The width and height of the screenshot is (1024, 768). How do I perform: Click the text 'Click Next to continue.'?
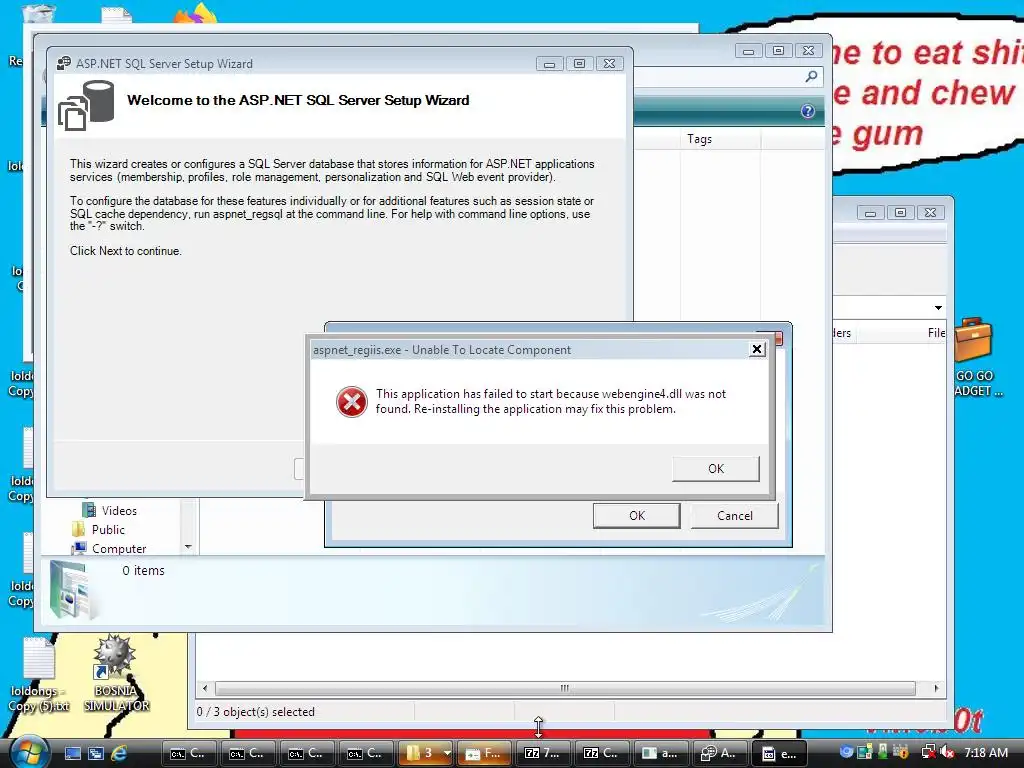126,251
